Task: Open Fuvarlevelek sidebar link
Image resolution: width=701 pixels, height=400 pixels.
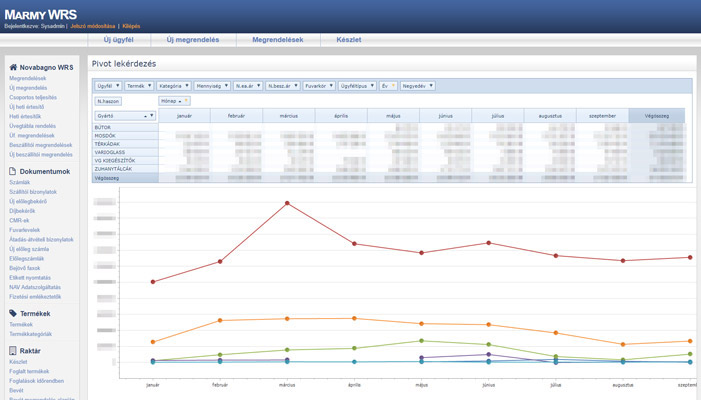Action: click(x=25, y=230)
